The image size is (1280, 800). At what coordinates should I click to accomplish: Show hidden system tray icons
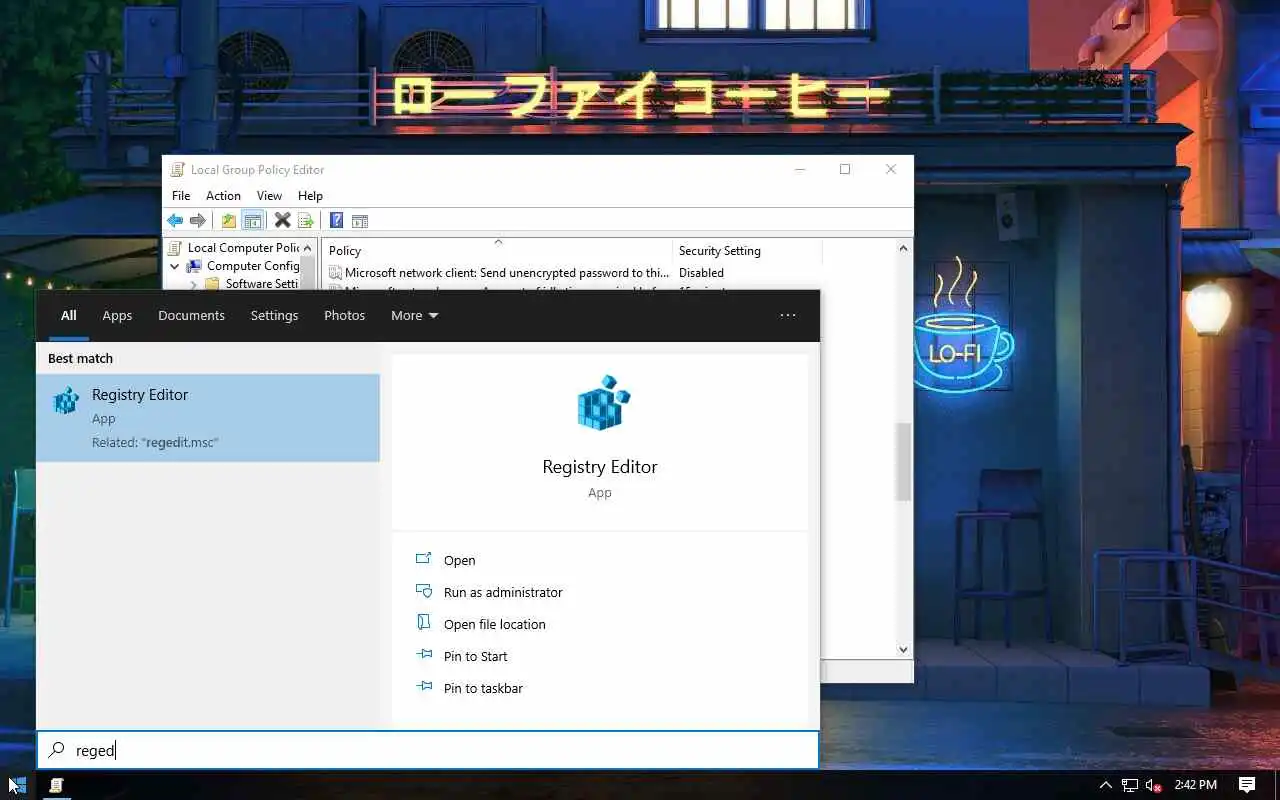pos(1105,785)
